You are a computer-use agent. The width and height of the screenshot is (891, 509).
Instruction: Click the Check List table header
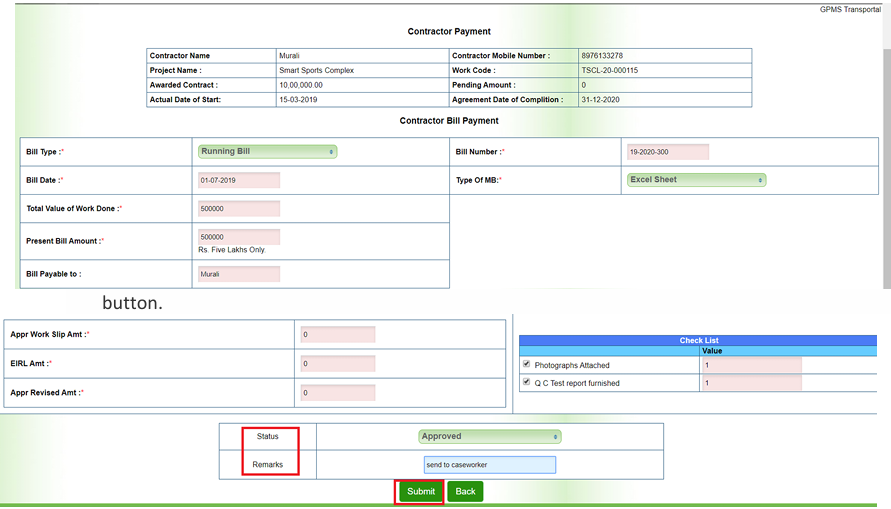click(698, 341)
